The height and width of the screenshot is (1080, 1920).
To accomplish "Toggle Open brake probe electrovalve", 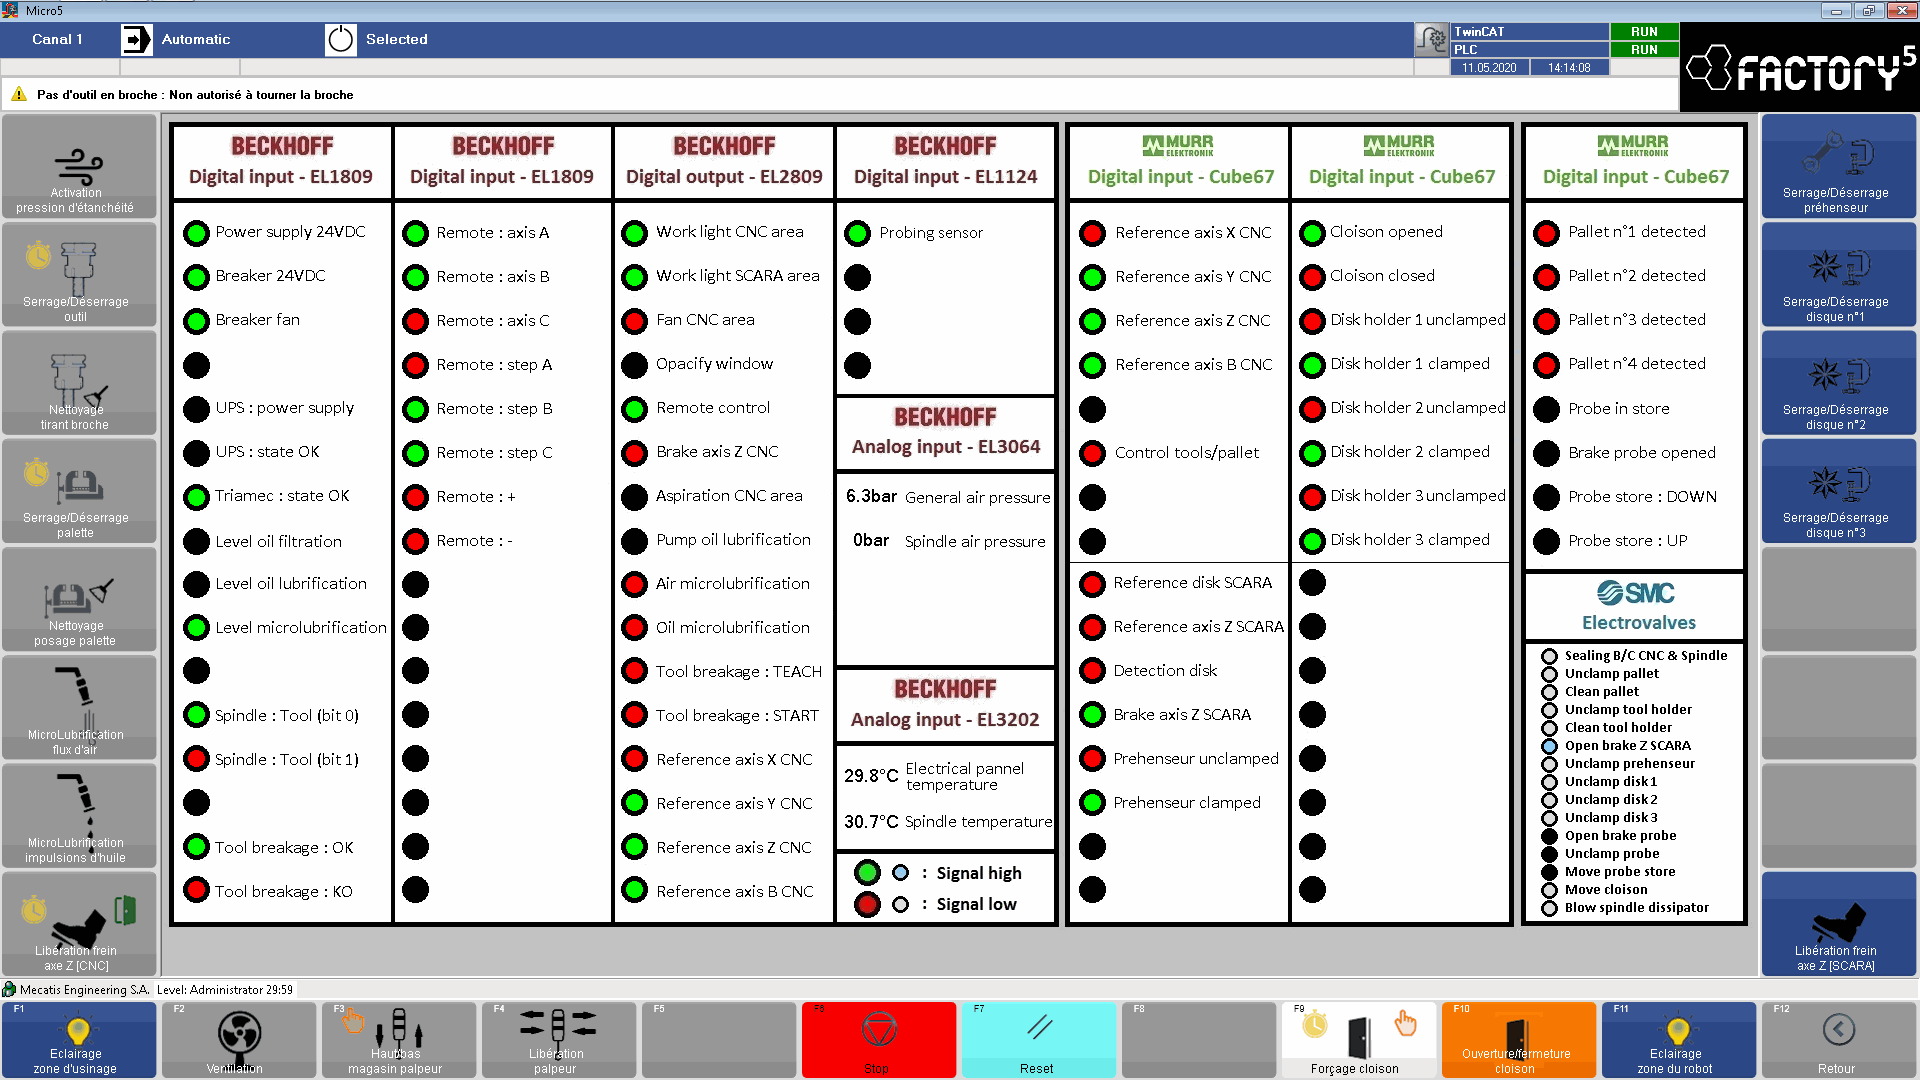I will [x=1549, y=836].
